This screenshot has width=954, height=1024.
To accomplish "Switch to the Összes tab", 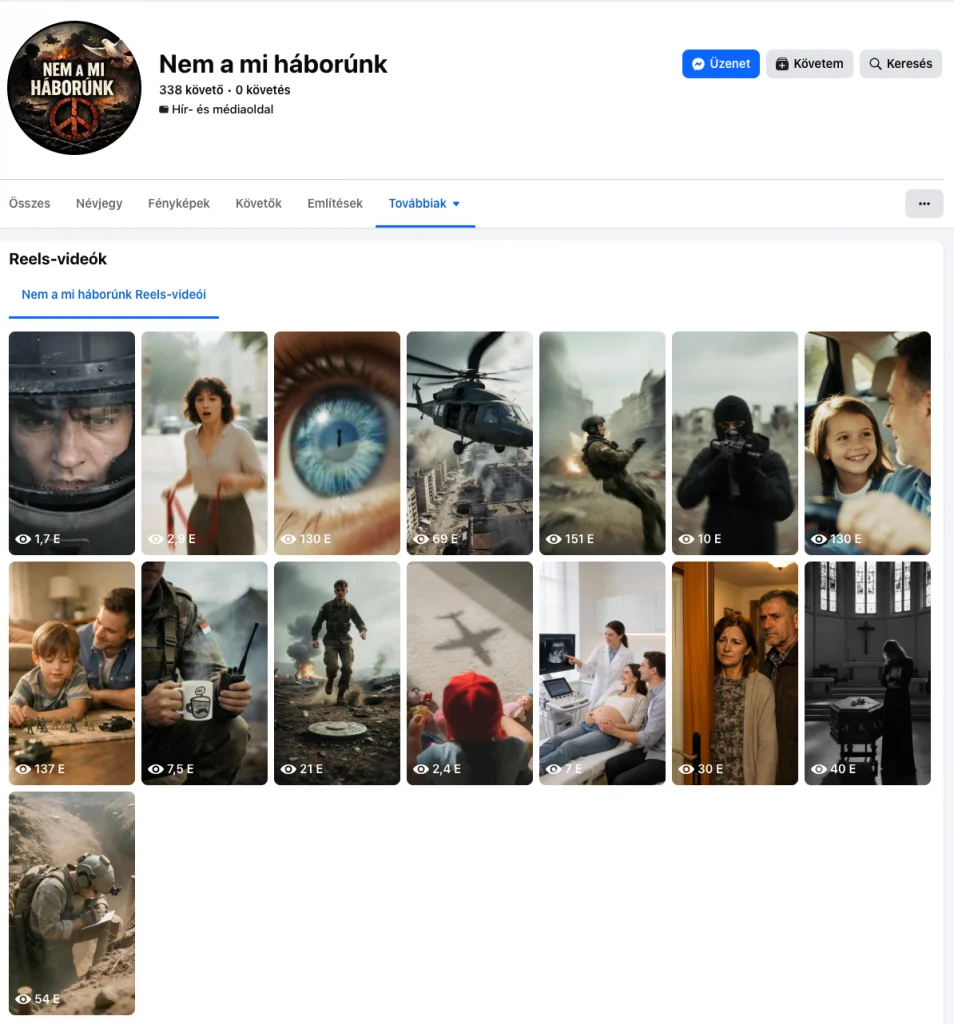I will (x=29, y=203).
